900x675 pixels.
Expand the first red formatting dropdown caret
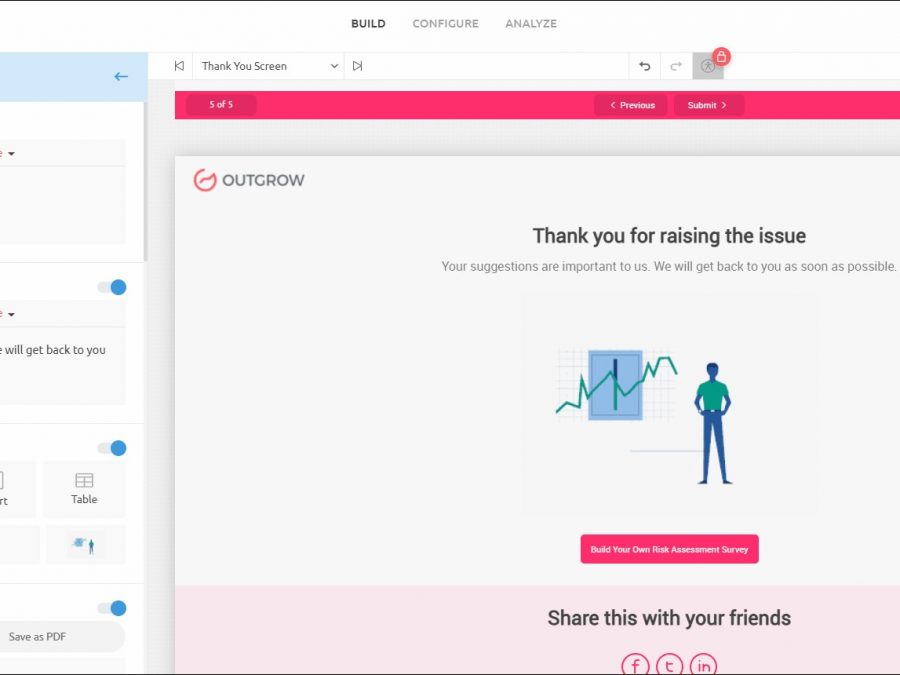(10, 154)
